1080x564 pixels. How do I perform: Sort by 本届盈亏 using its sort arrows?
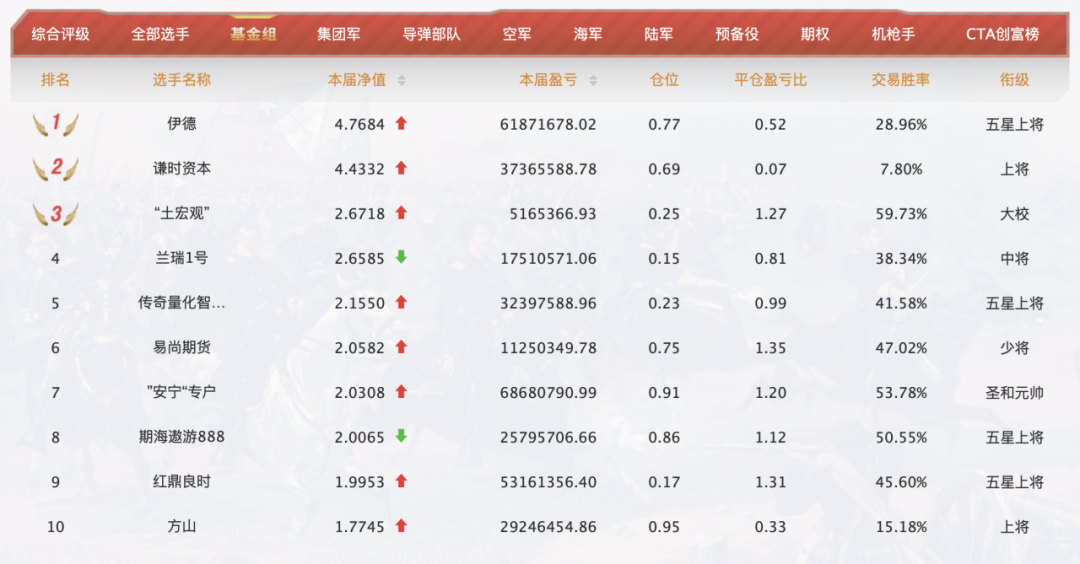(593, 81)
